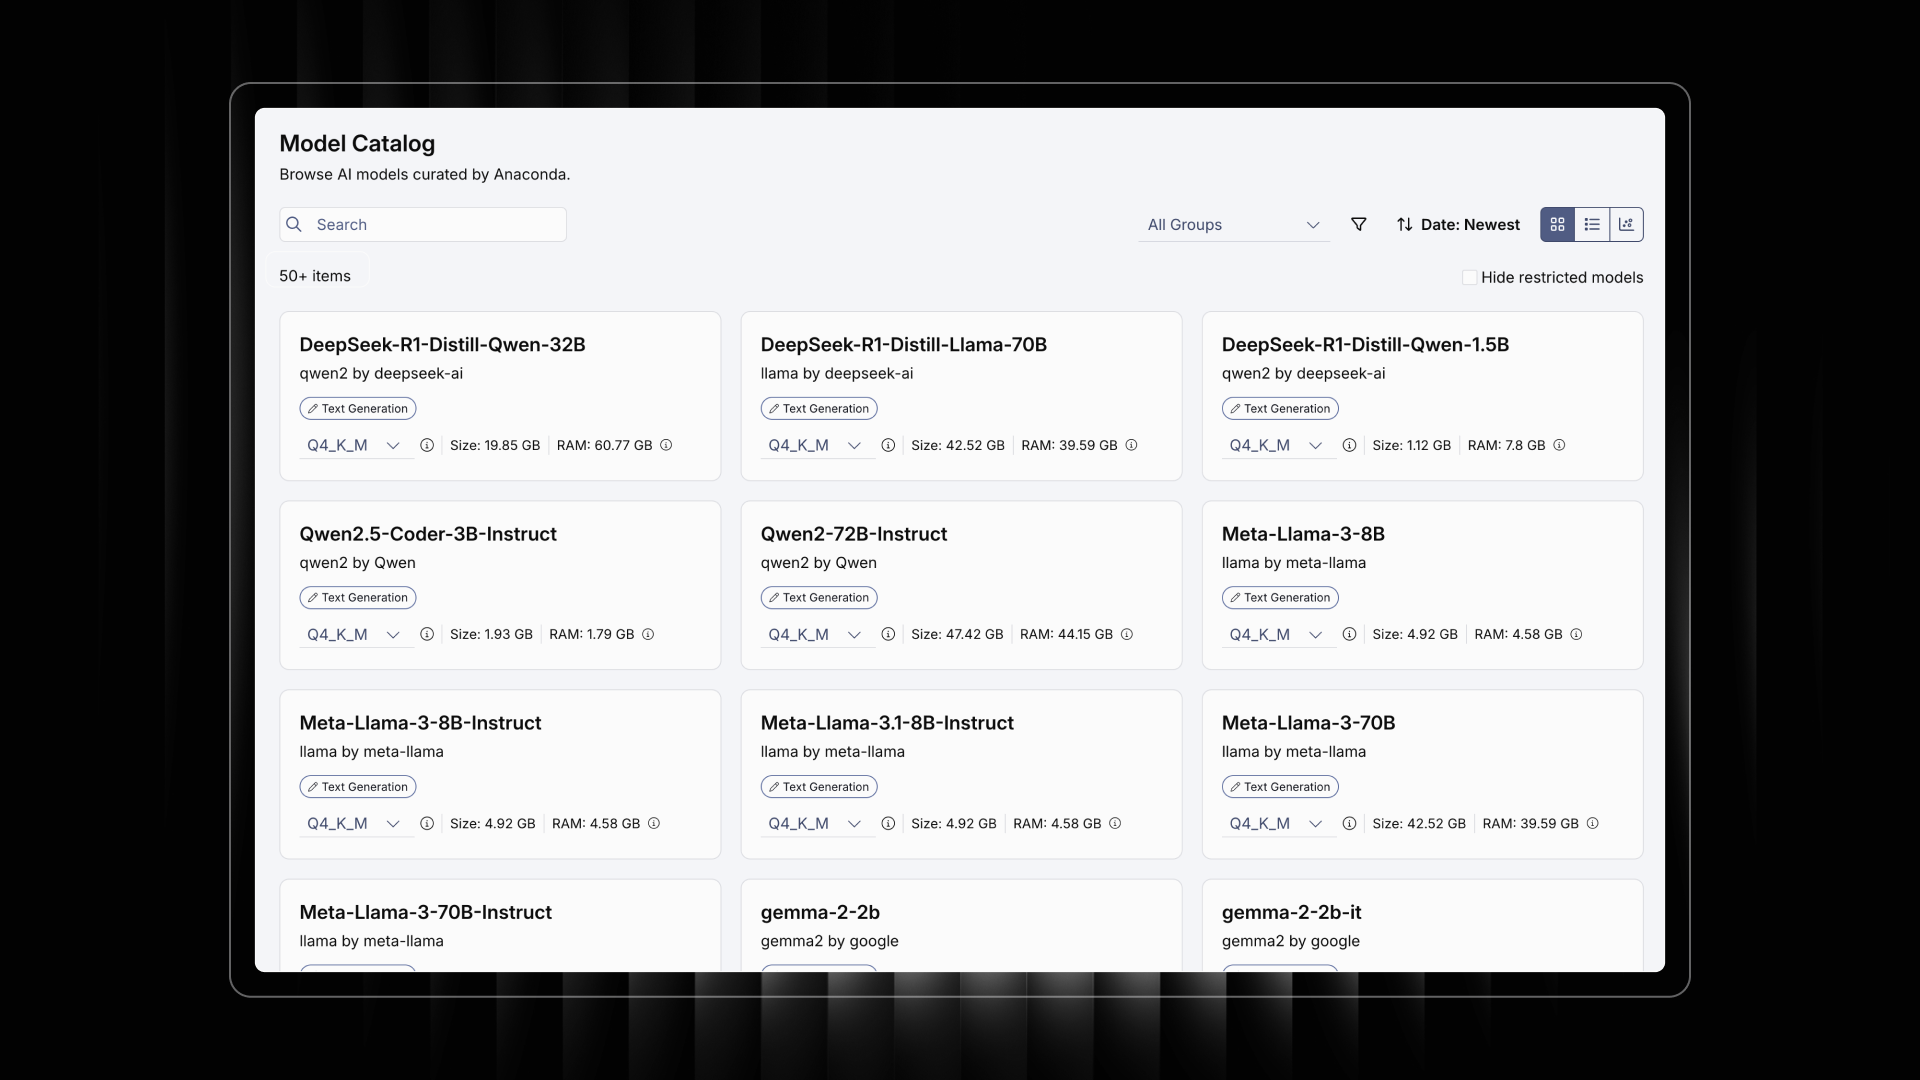
Task: Expand Q4_K_M dropdown for Meta-Llama-3.1-8B-Instruct
Action: pyautogui.click(x=817, y=823)
